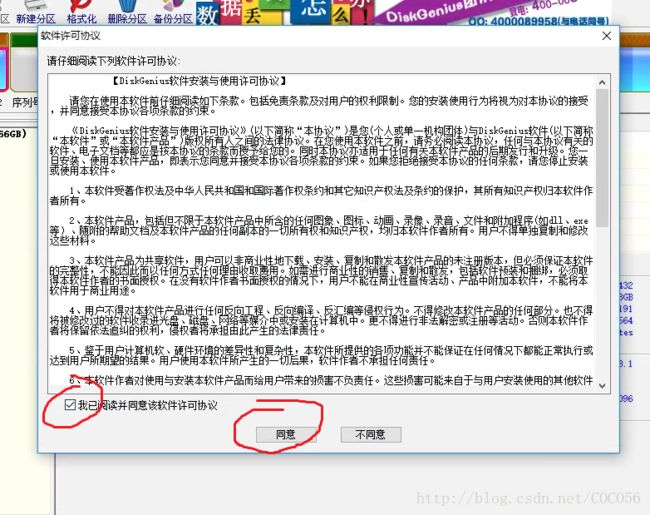
Task: Click the DiskGenius banner advertisement
Action: point(402,12)
